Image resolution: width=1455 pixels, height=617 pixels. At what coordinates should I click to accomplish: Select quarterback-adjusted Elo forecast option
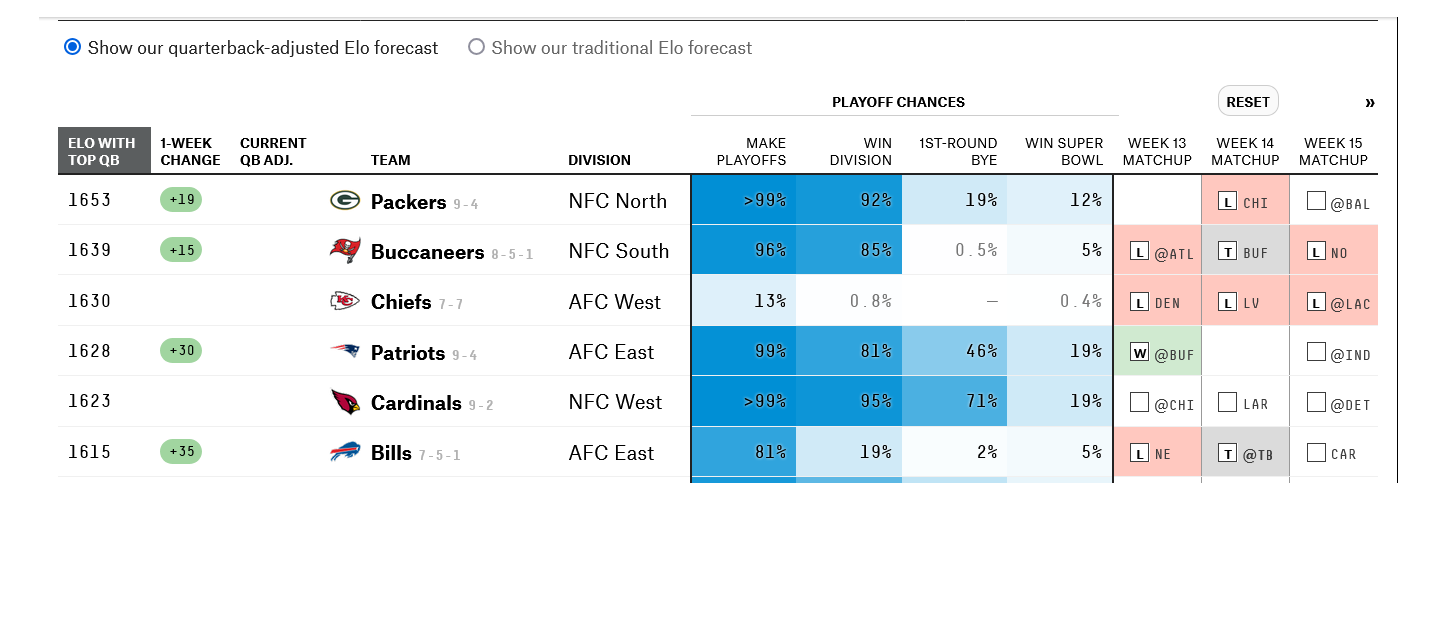72,47
